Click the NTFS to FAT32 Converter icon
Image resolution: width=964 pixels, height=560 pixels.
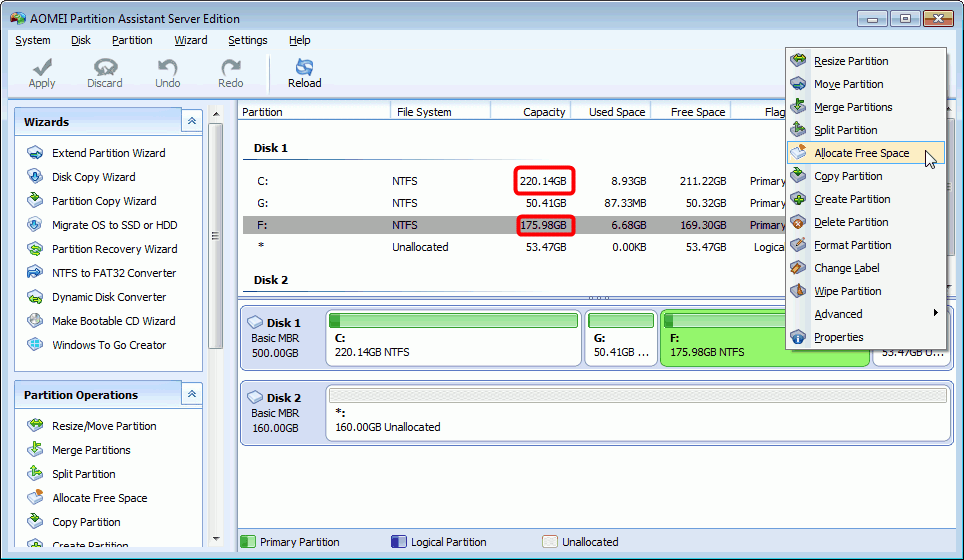(35, 272)
